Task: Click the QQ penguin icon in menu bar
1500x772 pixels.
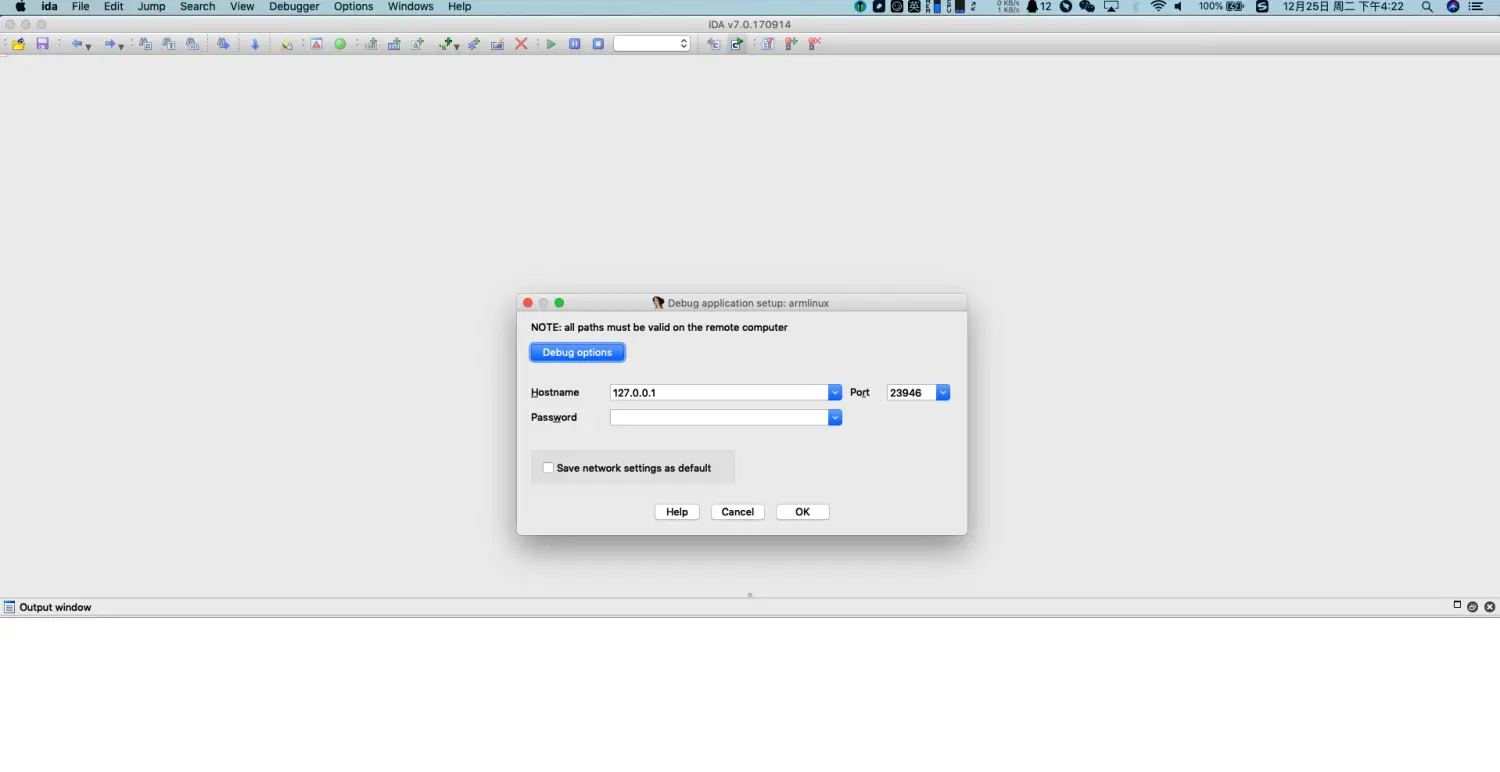Action: 1033,6
